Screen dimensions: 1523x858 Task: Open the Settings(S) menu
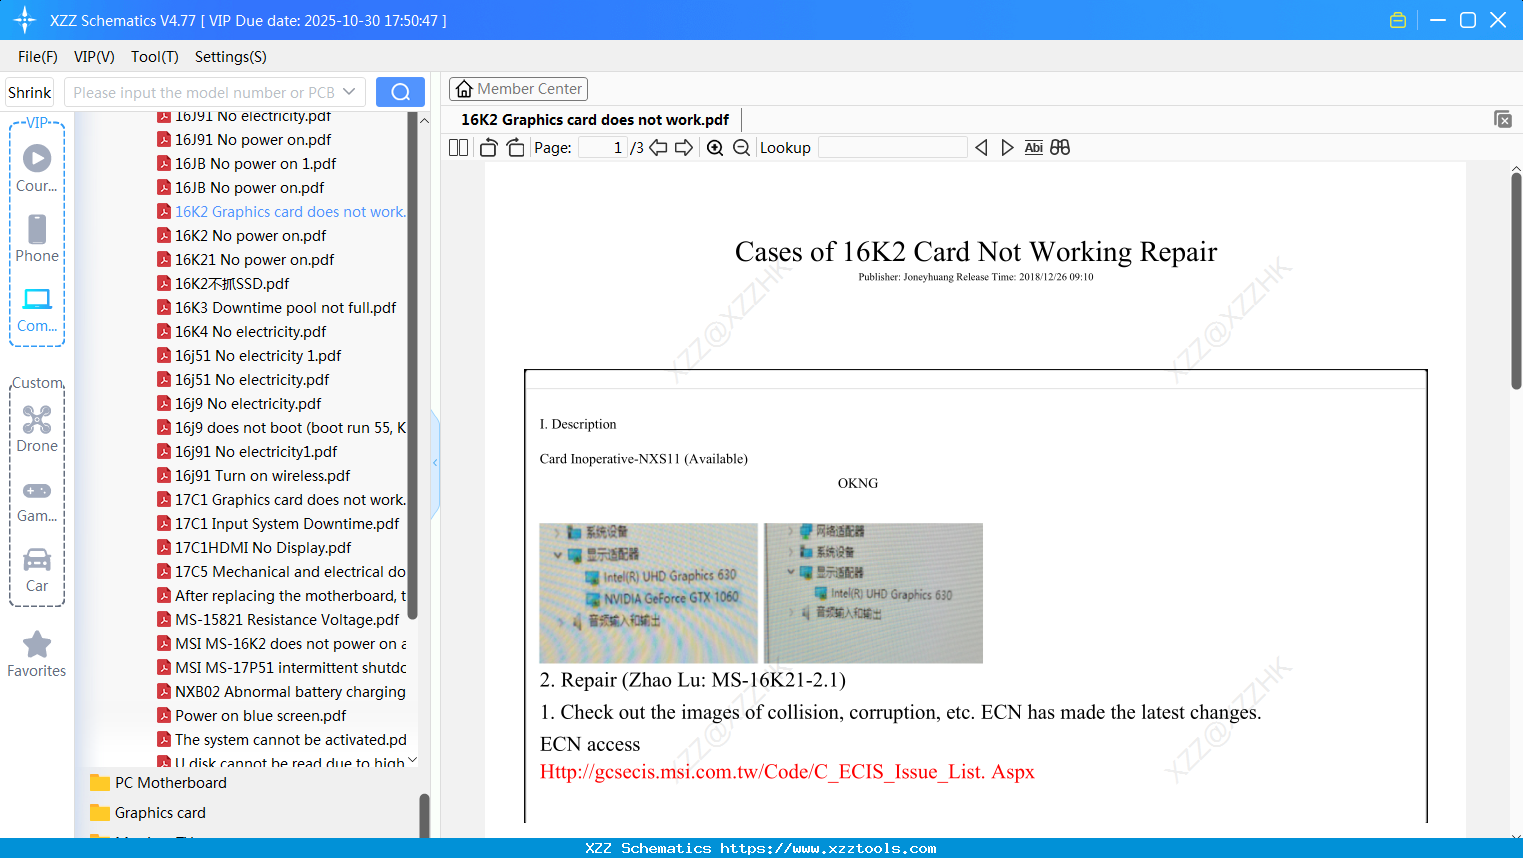(x=231, y=57)
